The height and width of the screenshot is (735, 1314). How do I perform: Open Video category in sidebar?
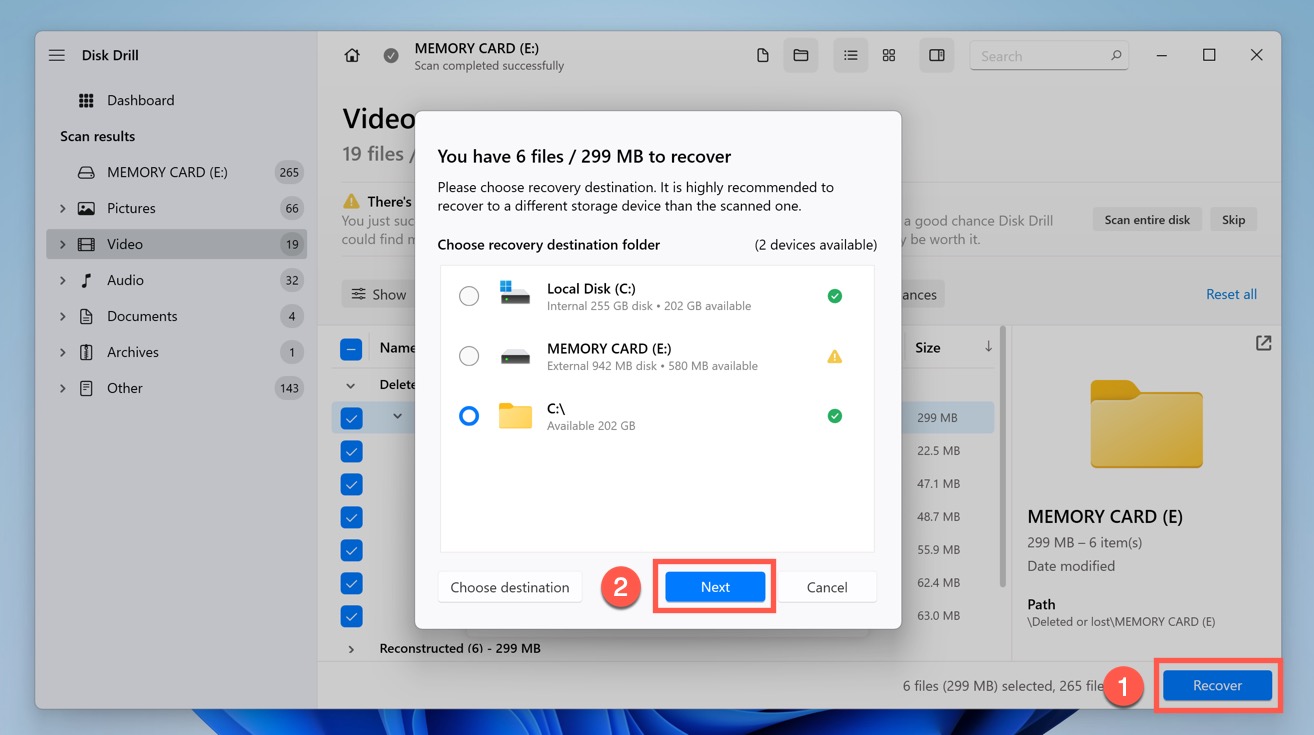(176, 244)
